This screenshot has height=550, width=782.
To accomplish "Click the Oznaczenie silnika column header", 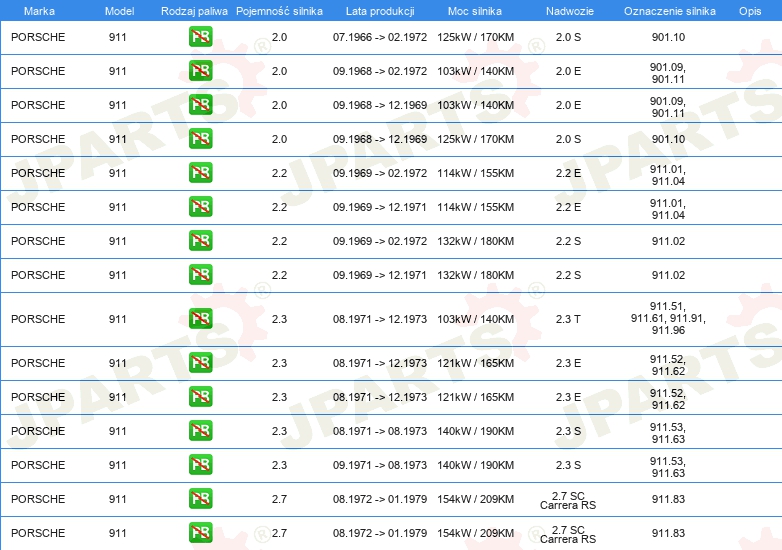I will tap(669, 10).
